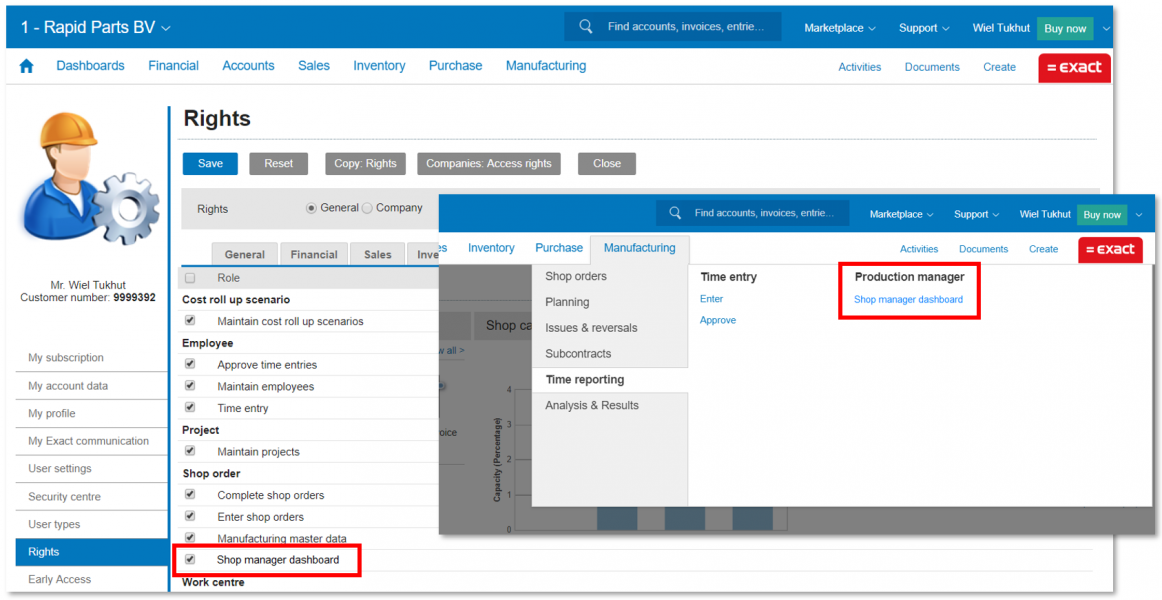Click the Exact logo in front window
The width and height of the screenshot is (1162, 600).
(1110, 249)
